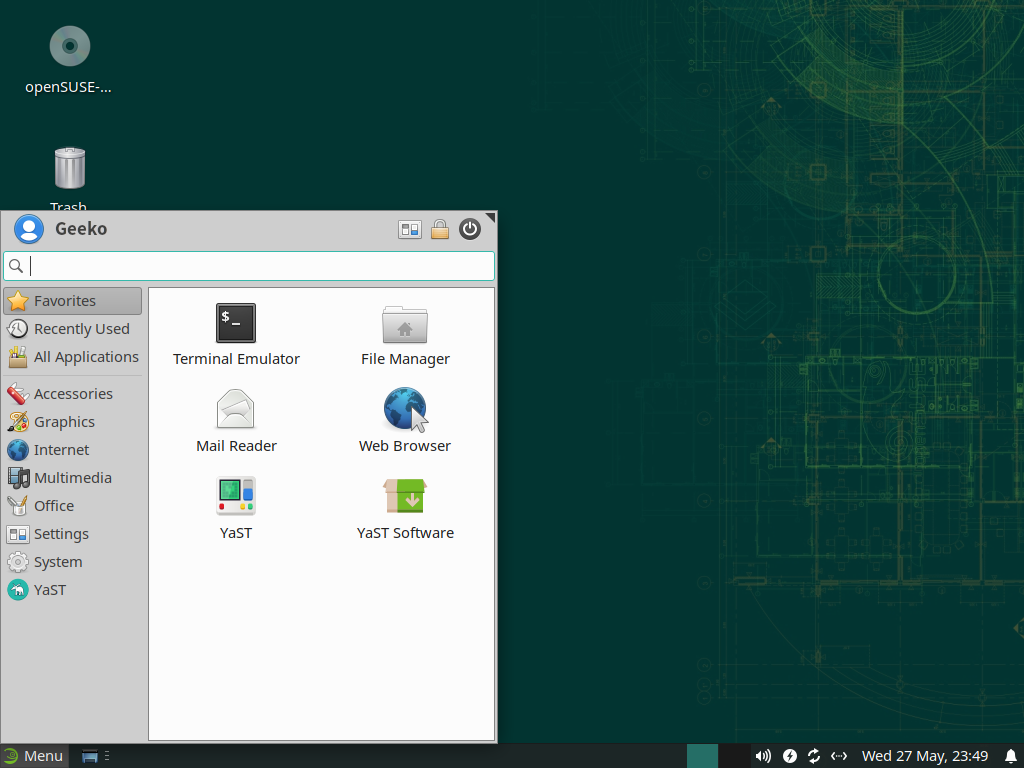Open the Mail Reader application
This screenshot has width=1024, height=768.
point(236,410)
